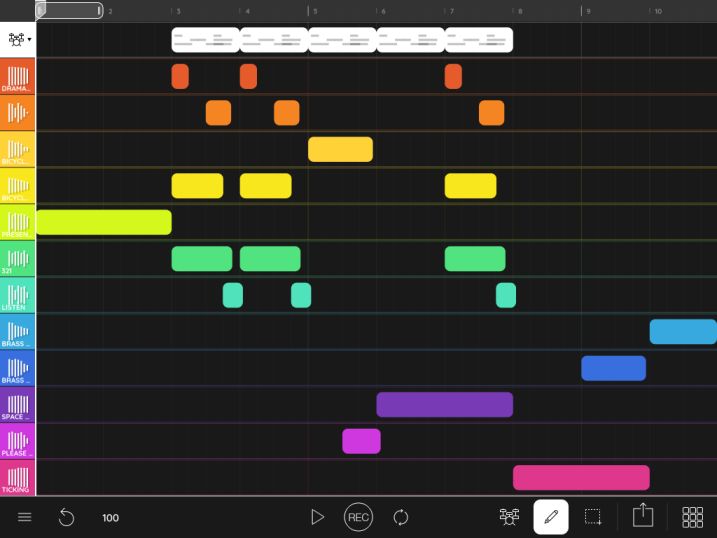The width and height of the screenshot is (717, 538).
Task: Select the light-orange BICYCL track header
Action: coord(17,149)
